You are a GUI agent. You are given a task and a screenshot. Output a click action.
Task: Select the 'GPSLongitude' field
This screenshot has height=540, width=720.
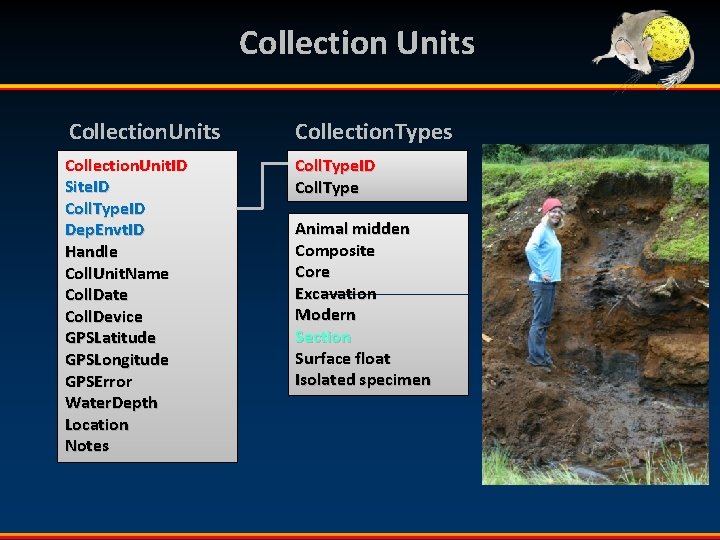tap(117, 360)
